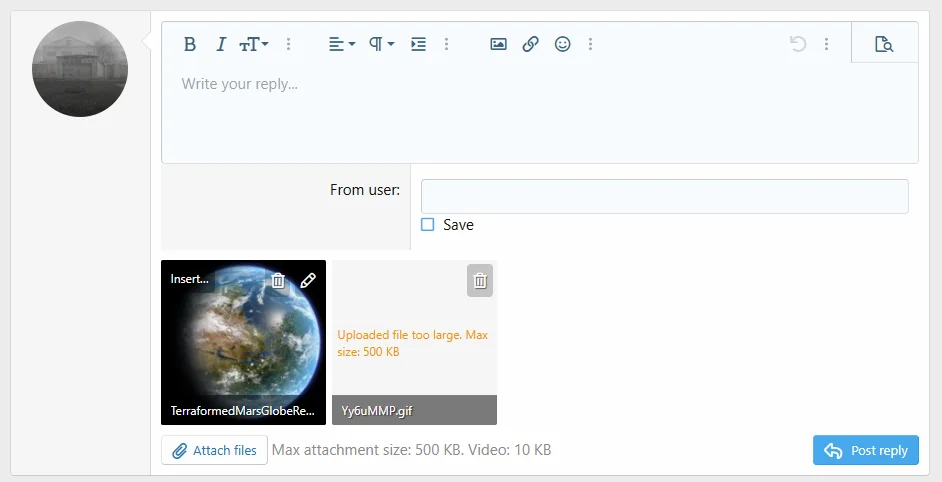Open more insert options menu
Viewport: 942px width, 482px height.
coord(591,44)
